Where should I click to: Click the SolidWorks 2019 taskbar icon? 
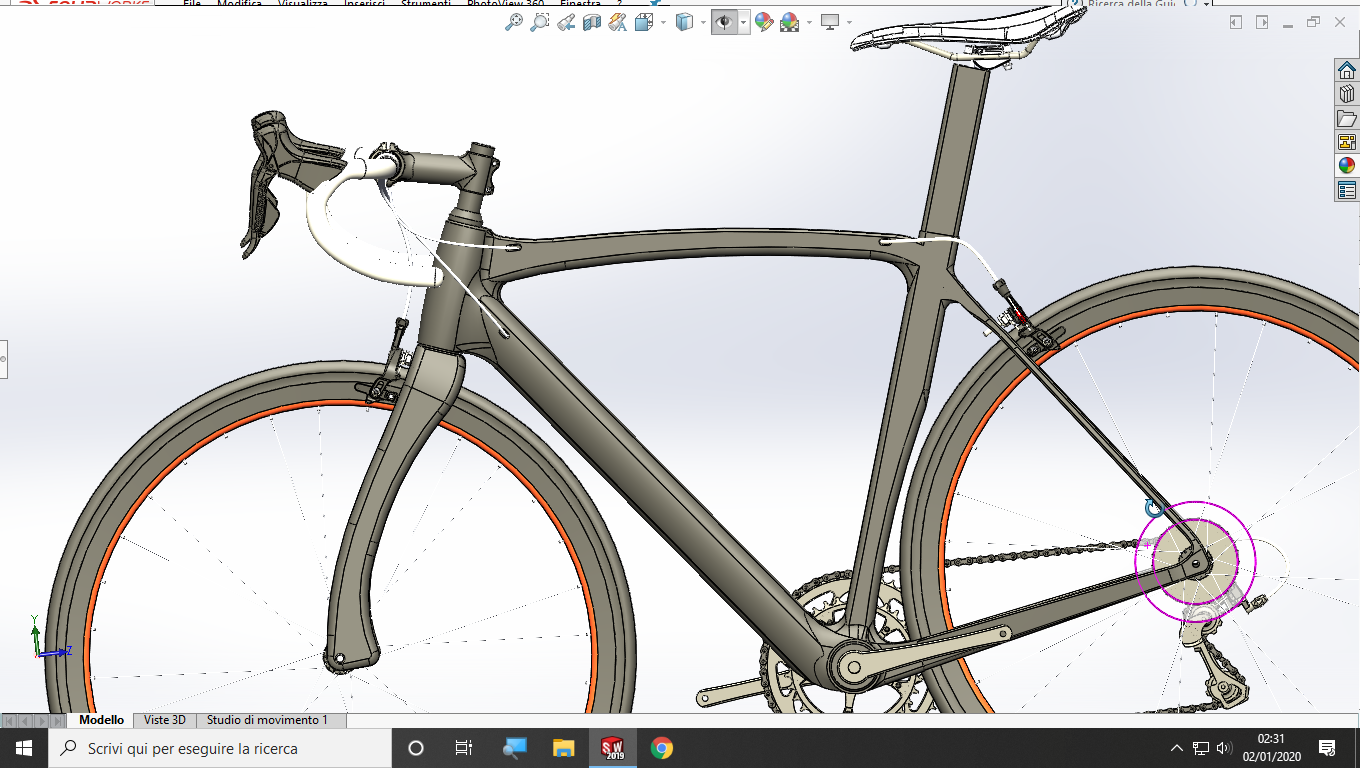tap(612, 748)
